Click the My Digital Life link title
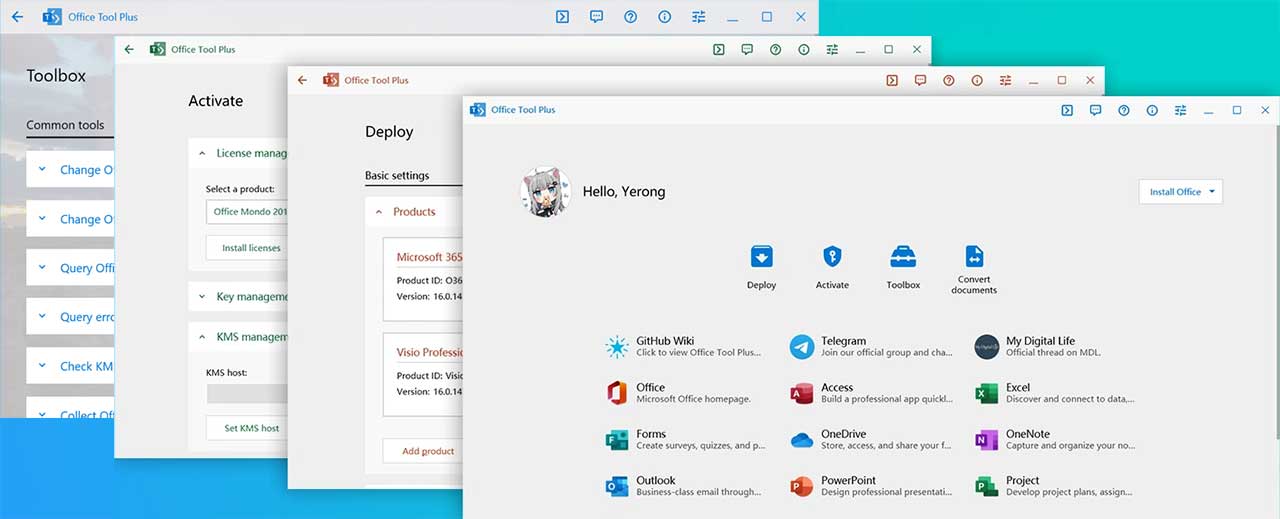The width and height of the screenshot is (1280, 519). pos(1040,341)
